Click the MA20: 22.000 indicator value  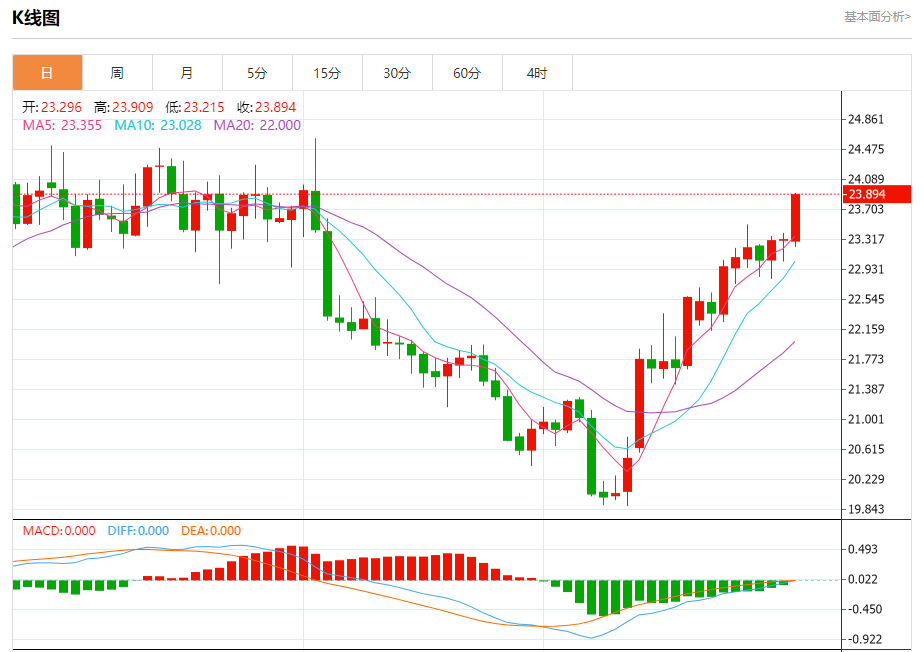pos(257,125)
